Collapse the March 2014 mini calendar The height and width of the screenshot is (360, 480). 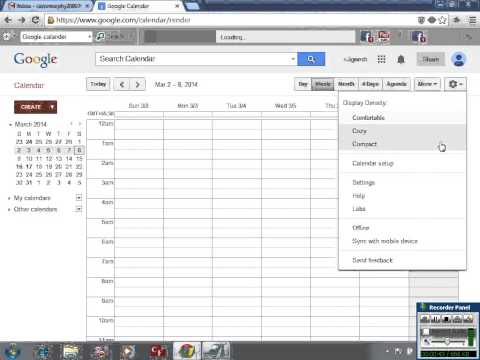tap(10, 124)
